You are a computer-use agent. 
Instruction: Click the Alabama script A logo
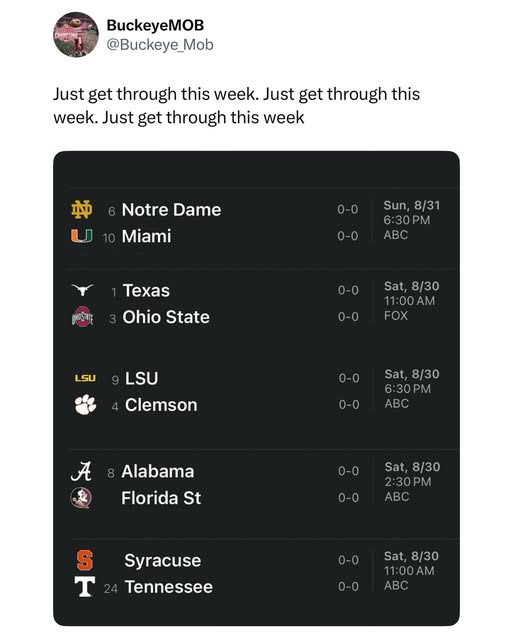[82, 471]
